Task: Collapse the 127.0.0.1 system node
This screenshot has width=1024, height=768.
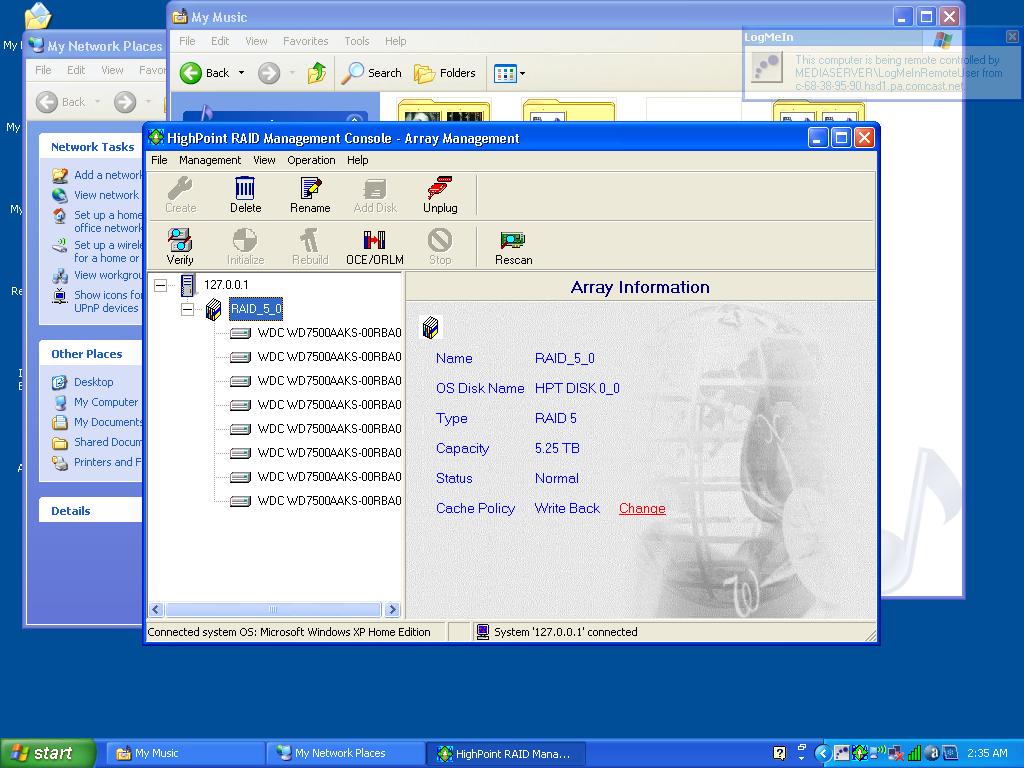Action: point(161,286)
